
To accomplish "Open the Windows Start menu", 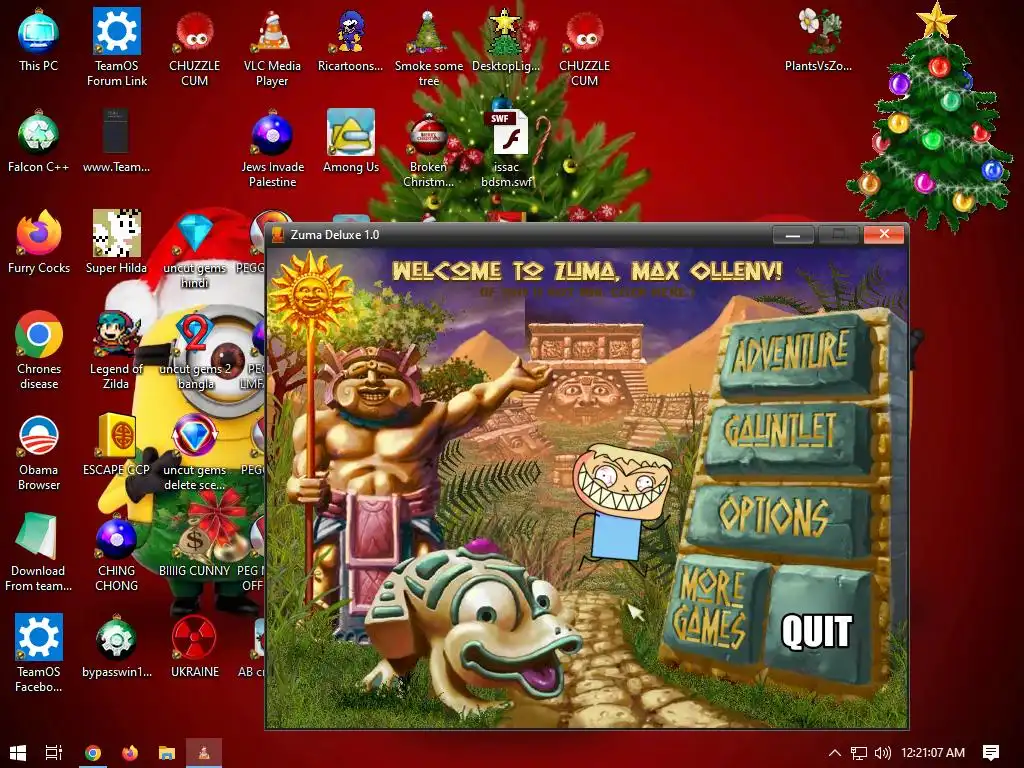I will (x=18, y=752).
